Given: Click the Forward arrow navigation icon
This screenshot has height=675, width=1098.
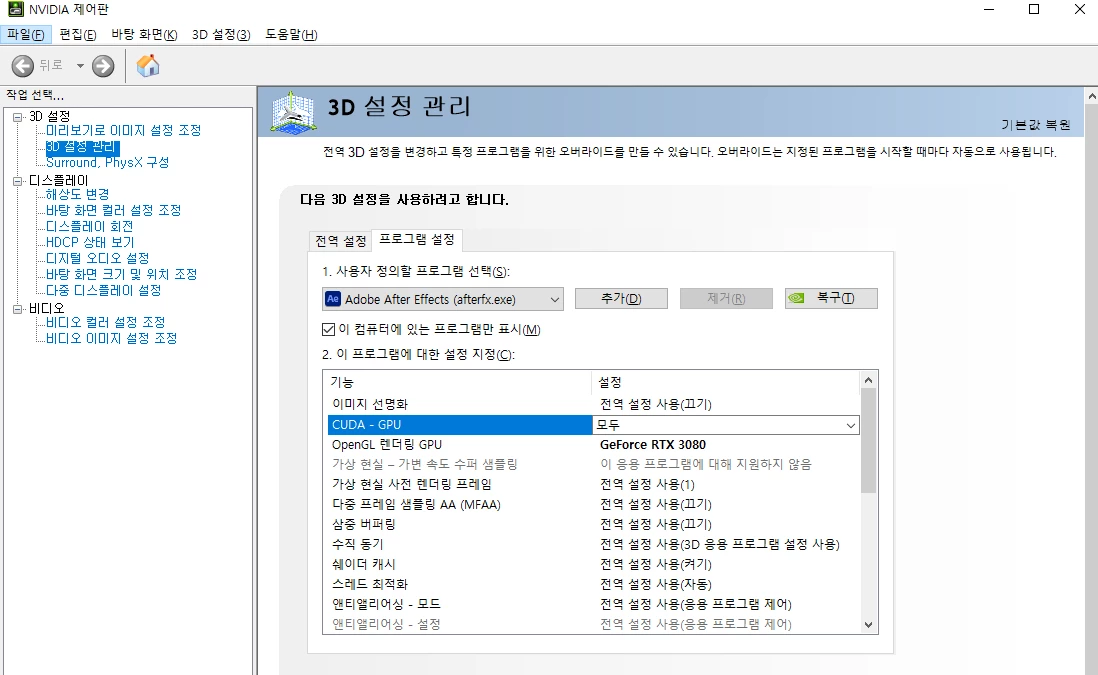Looking at the screenshot, I should [x=103, y=66].
